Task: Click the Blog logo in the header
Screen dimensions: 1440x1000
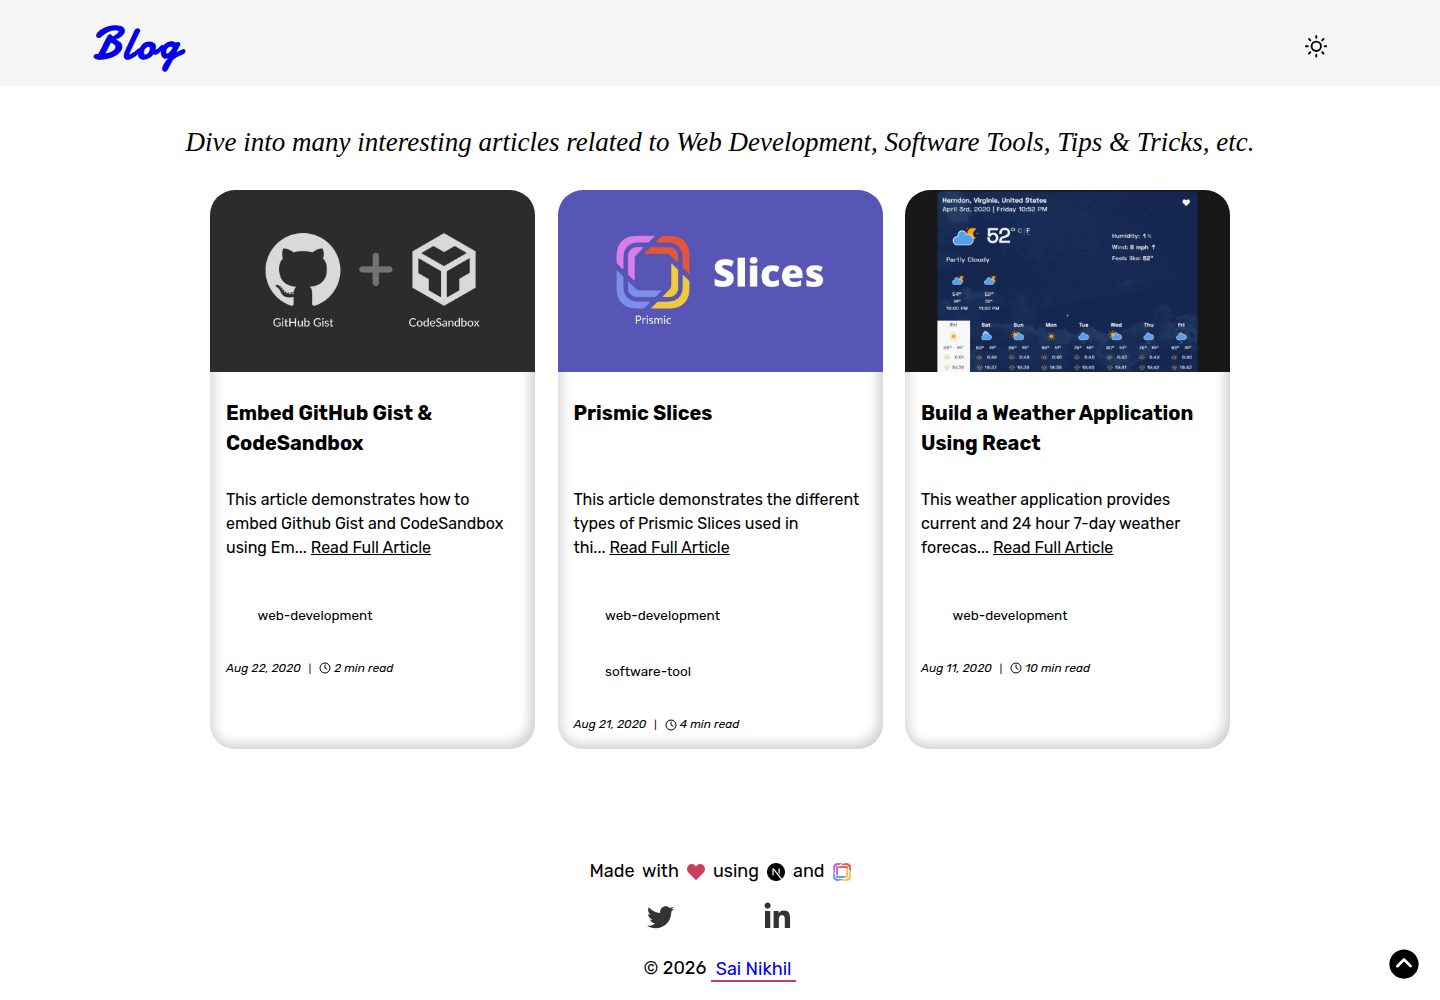Action: (140, 47)
